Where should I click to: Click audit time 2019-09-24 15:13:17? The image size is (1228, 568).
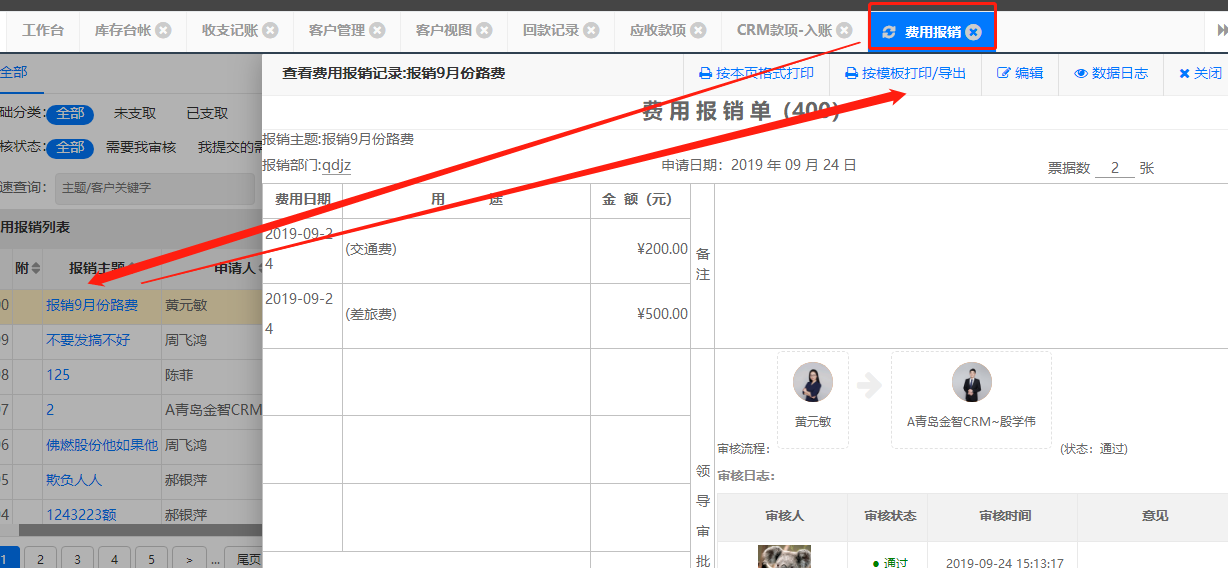click(x=1004, y=563)
